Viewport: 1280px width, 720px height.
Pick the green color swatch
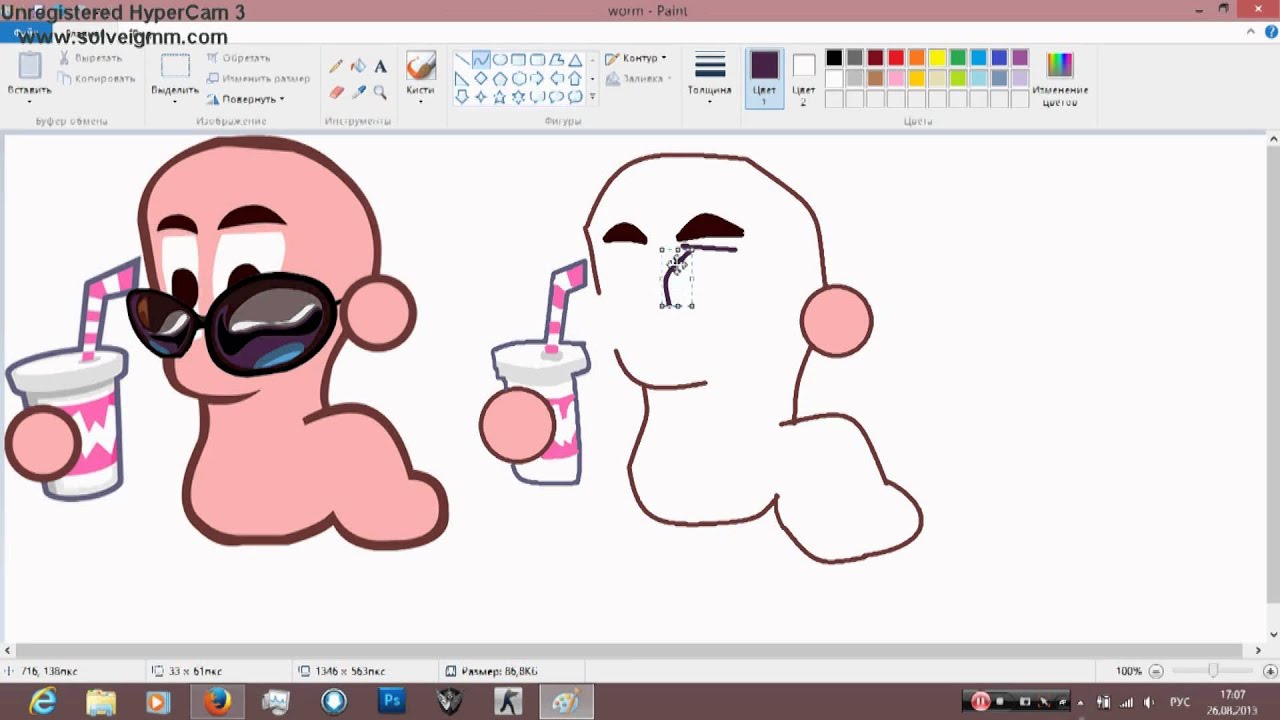958,58
